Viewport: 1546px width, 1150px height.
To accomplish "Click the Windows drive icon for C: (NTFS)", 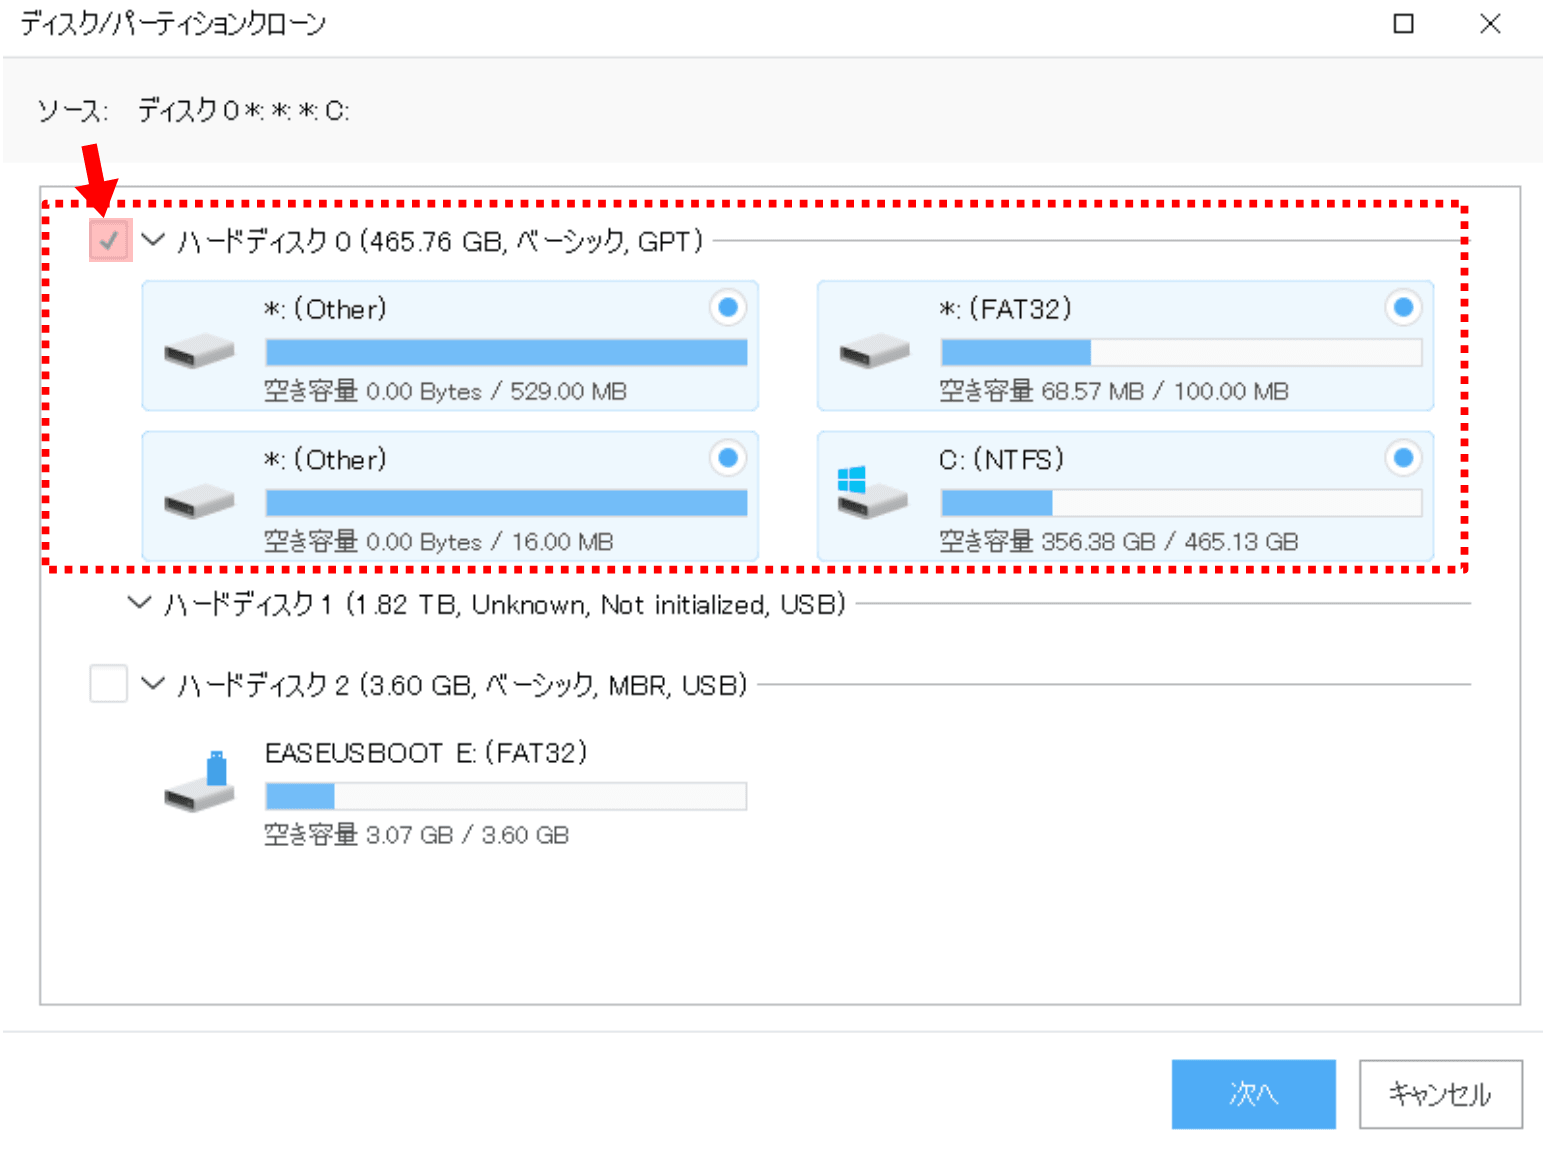I will [871, 493].
